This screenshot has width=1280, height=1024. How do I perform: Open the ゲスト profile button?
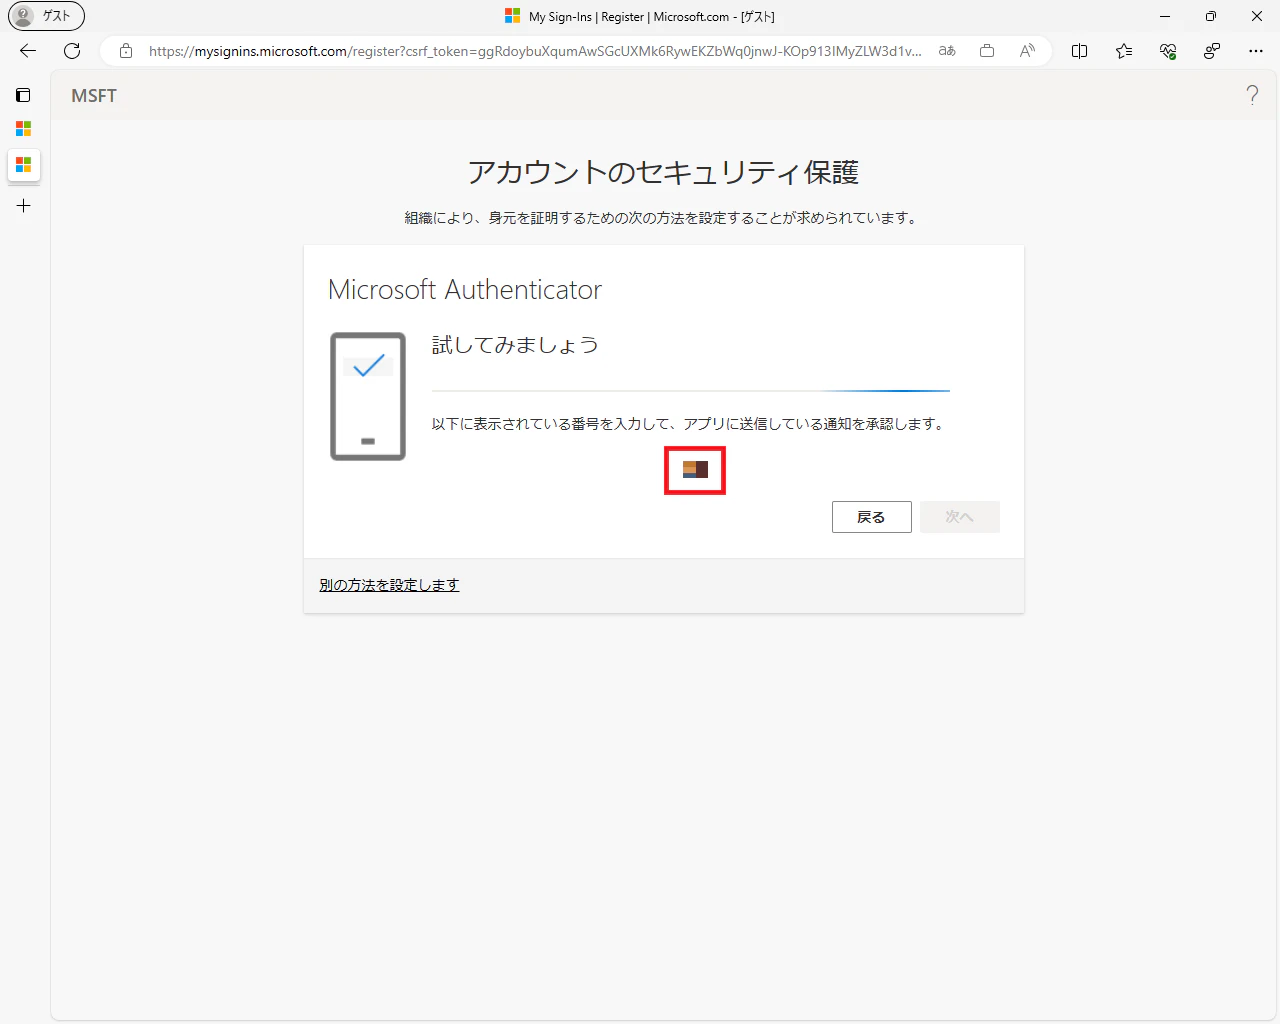tap(46, 16)
